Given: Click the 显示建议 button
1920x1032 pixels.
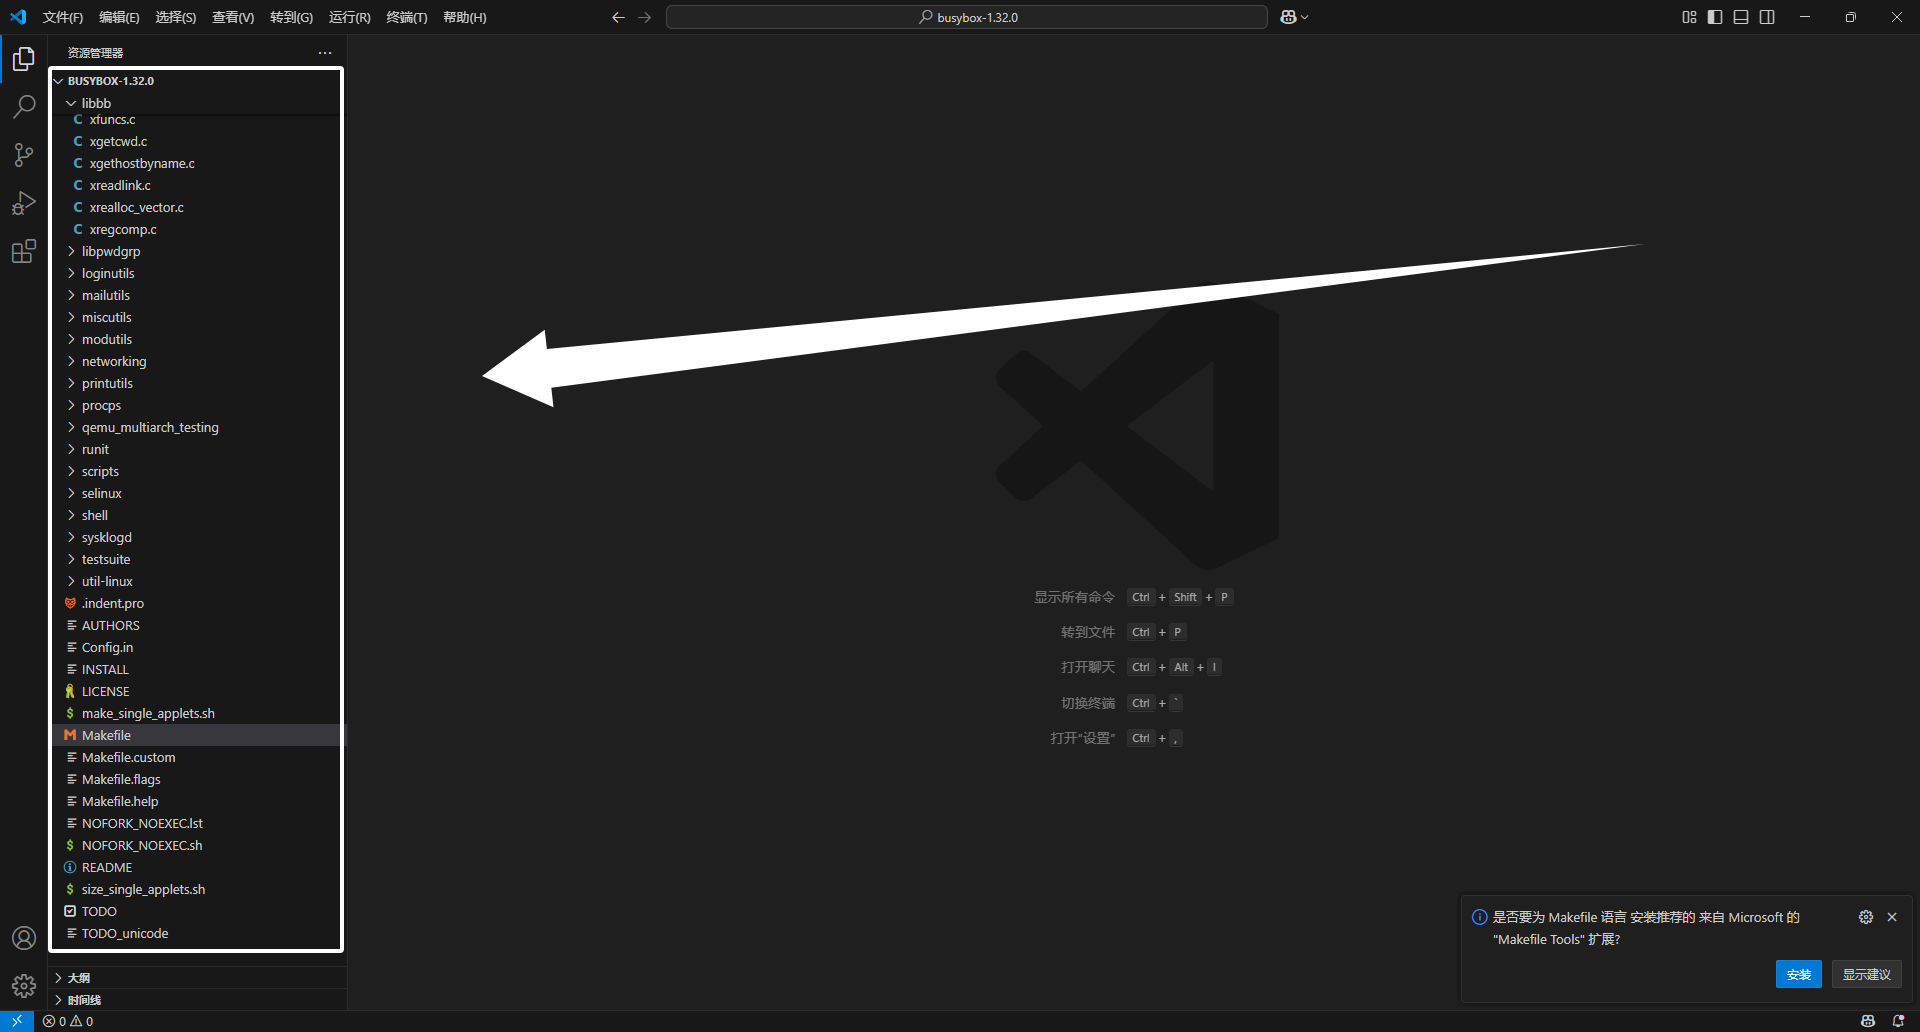Looking at the screenshot, I should click(x=1866, y=974).
